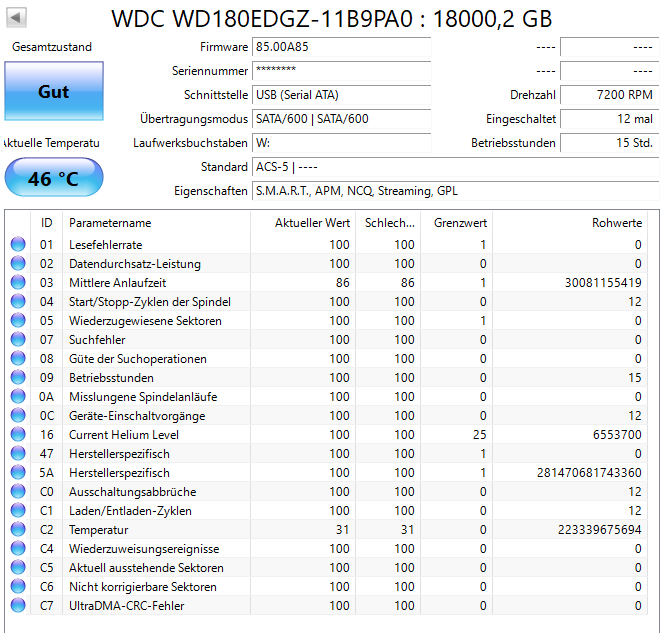This screenshot has width=664, height=633.
Task: Click the Übertragungsmodus SATA/600 field
Action: [341, 119]
